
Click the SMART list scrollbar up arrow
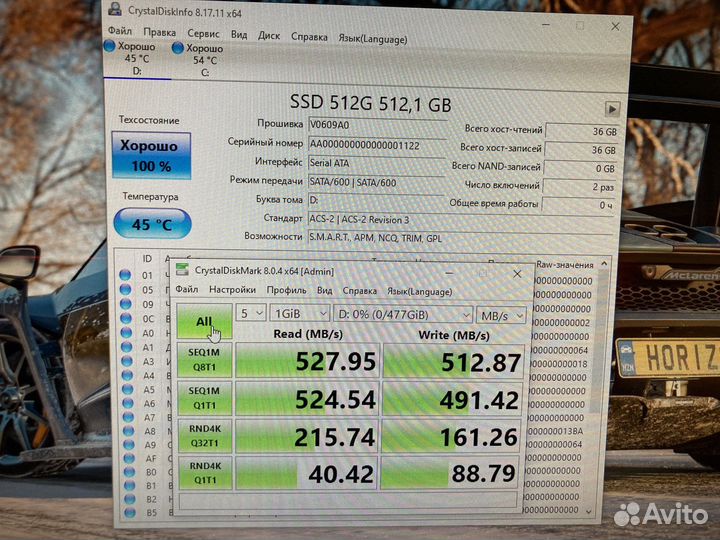coord(604,264)
